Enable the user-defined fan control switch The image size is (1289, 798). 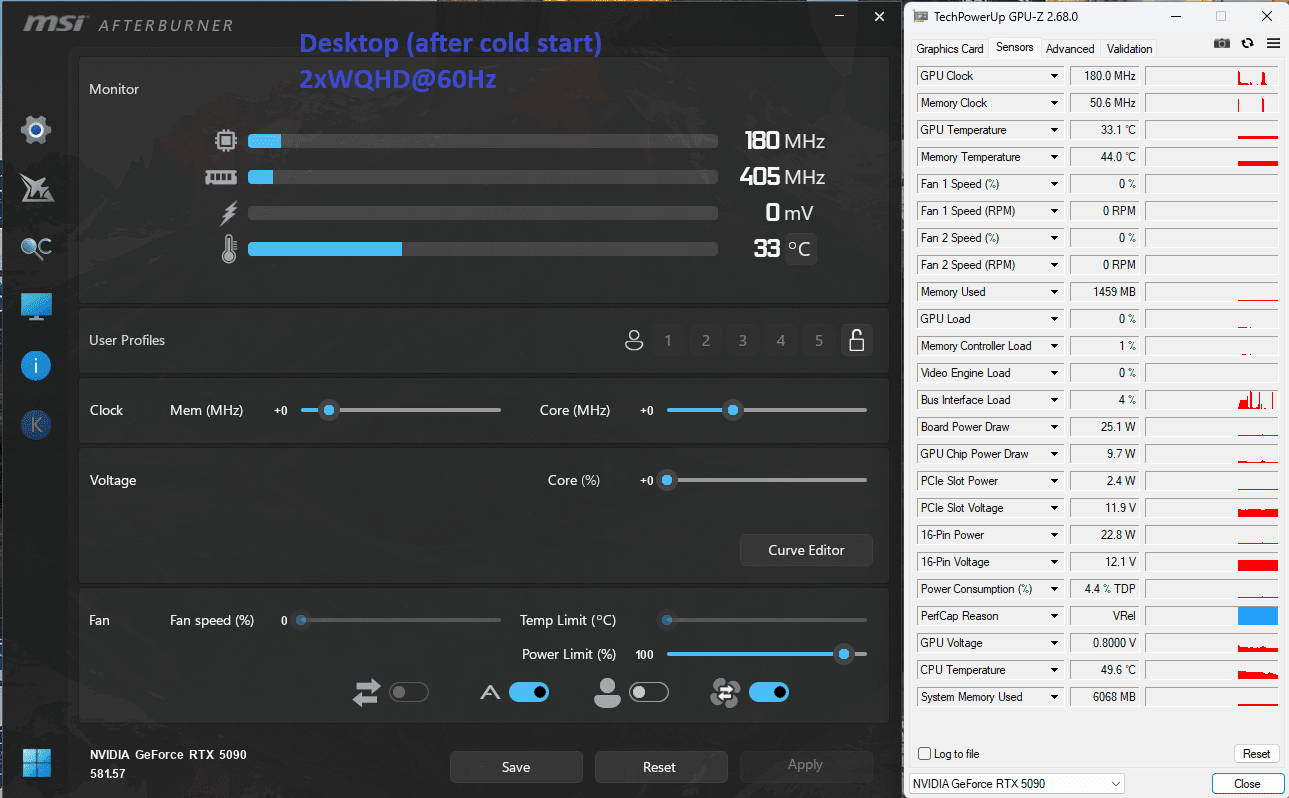coord(648,692)
